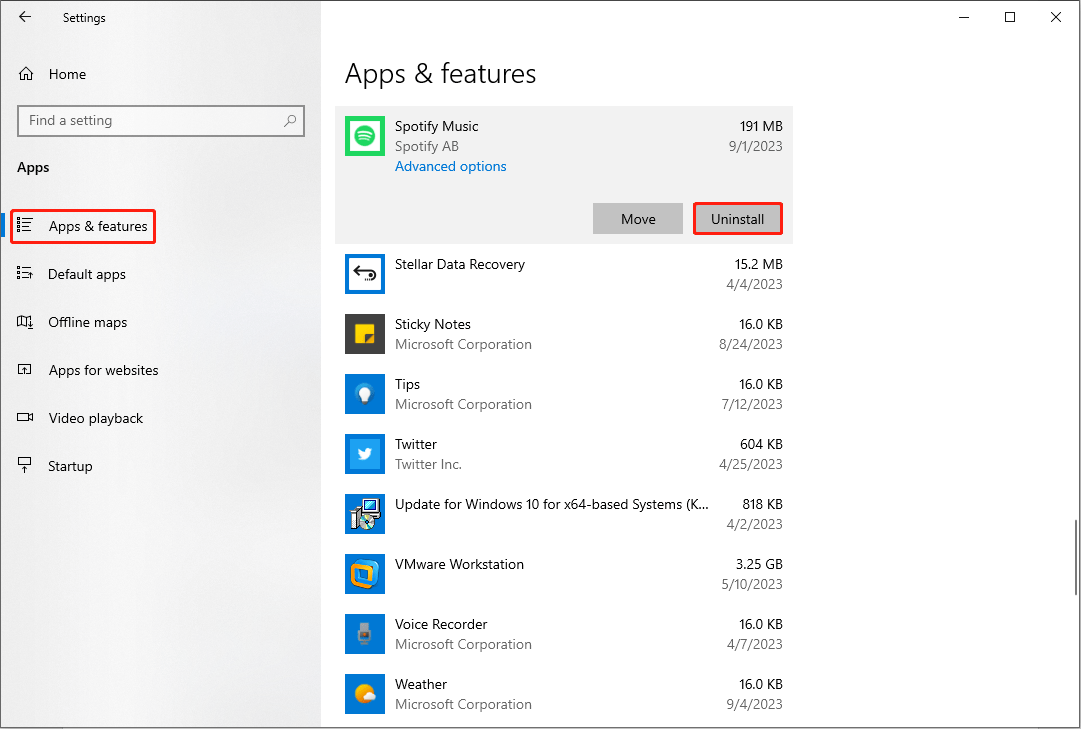Image resolution: width=1081 pixels, height=729 pixels.
Task: Select Apps & features in sidebar
Action: tap(98, 226)
